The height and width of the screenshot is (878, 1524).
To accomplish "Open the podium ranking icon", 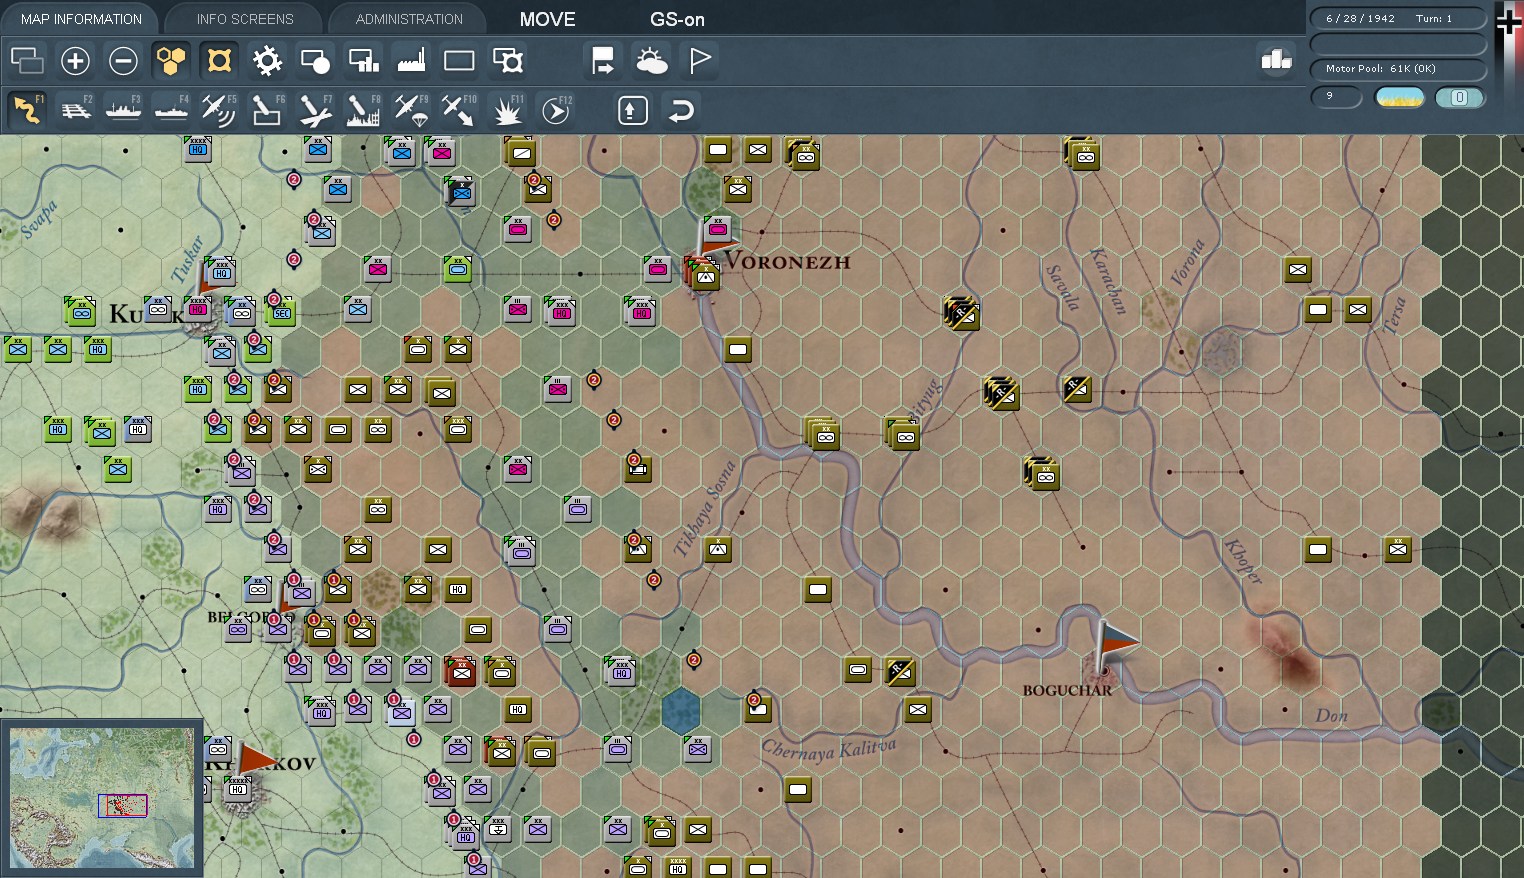I will pos(1276,60).
